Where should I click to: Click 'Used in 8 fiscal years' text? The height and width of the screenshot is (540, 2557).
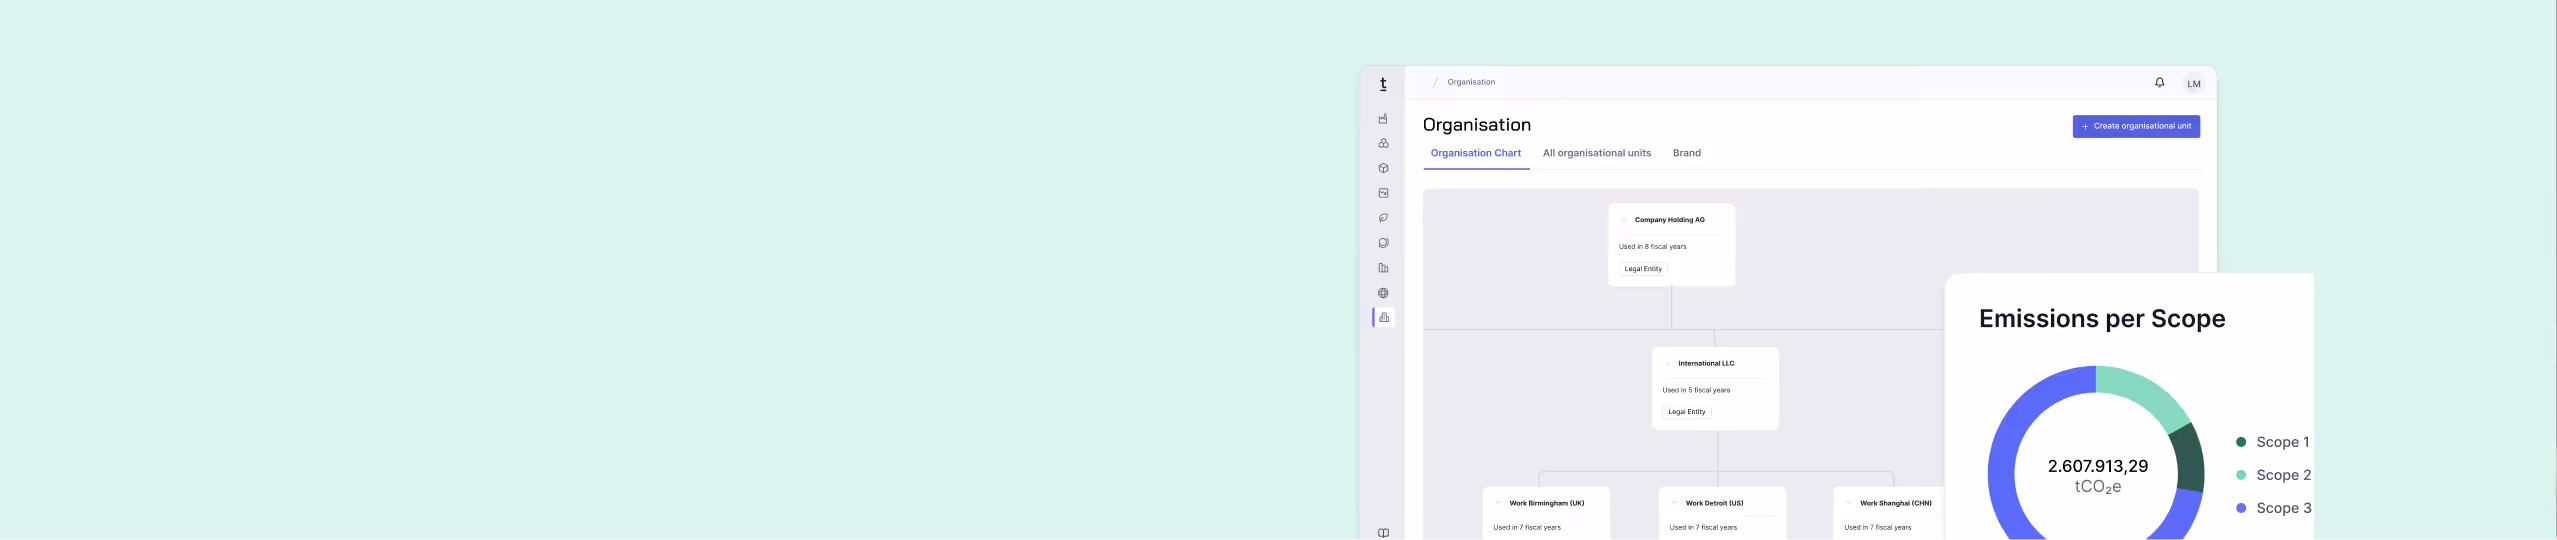point(1652,247)
